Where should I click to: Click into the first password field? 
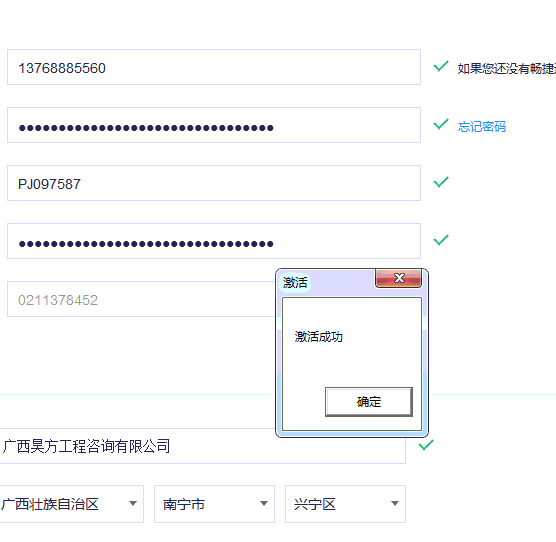click(x=214, y=125)
